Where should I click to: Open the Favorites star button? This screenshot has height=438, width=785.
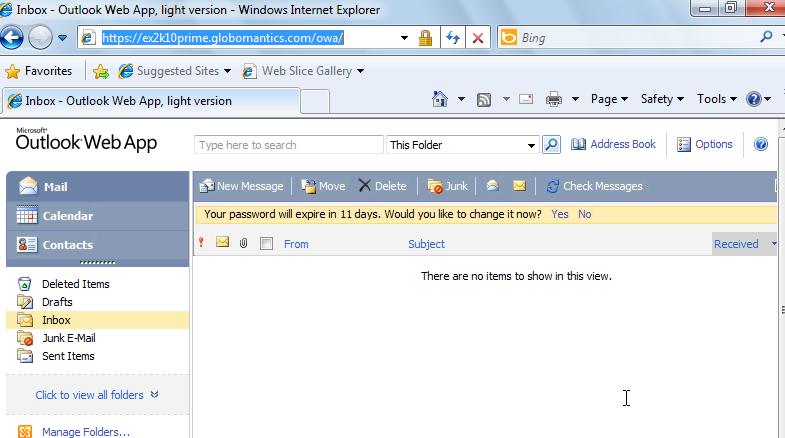[39, 71]
